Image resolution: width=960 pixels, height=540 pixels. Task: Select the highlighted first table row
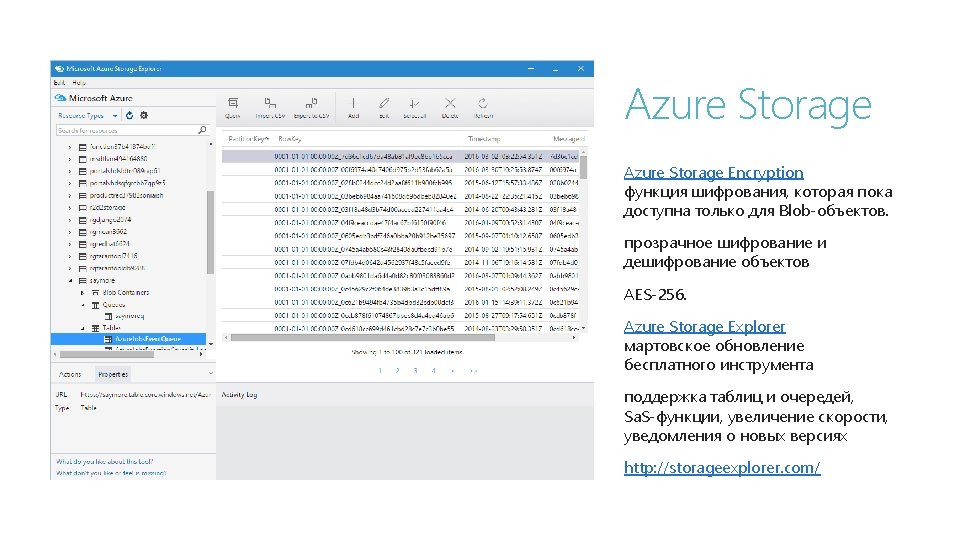pyautogui.click(x=400, y=157)
